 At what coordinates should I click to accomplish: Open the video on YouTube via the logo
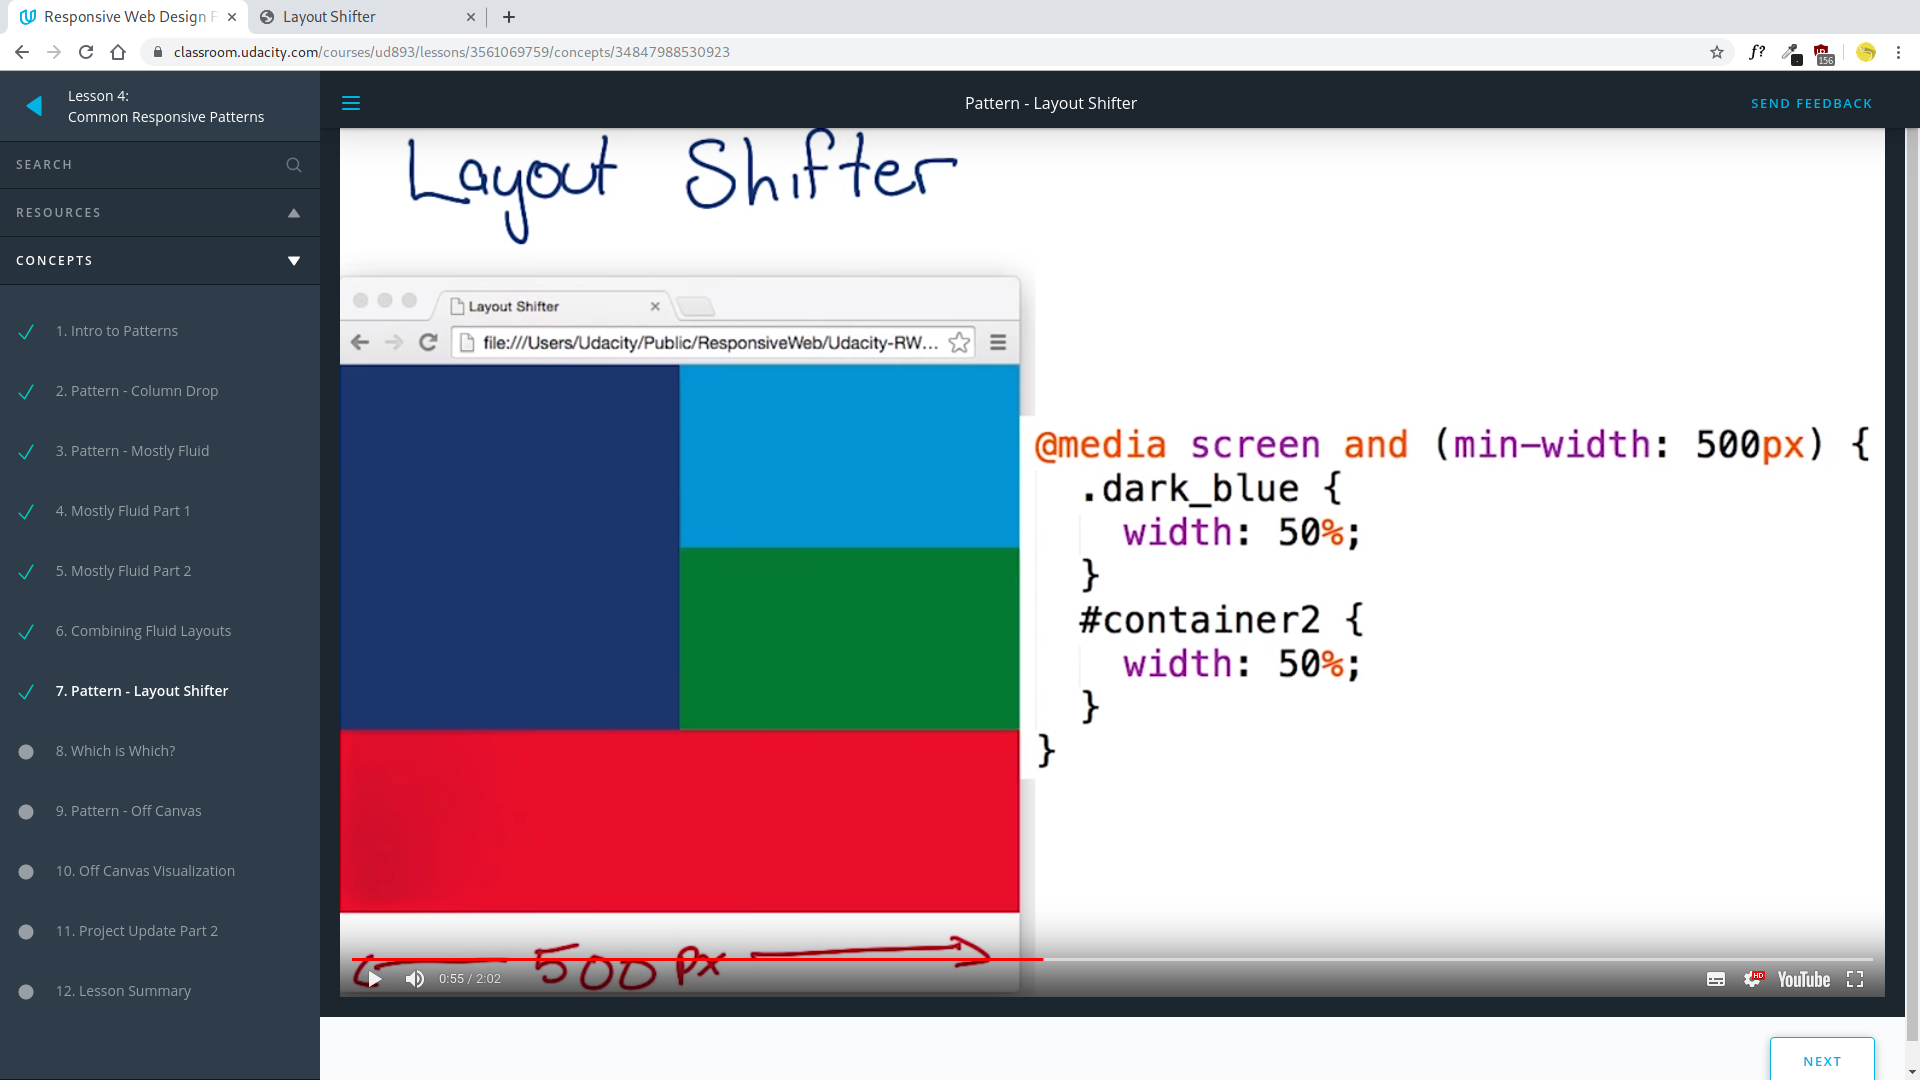[x=1804, y=979]
